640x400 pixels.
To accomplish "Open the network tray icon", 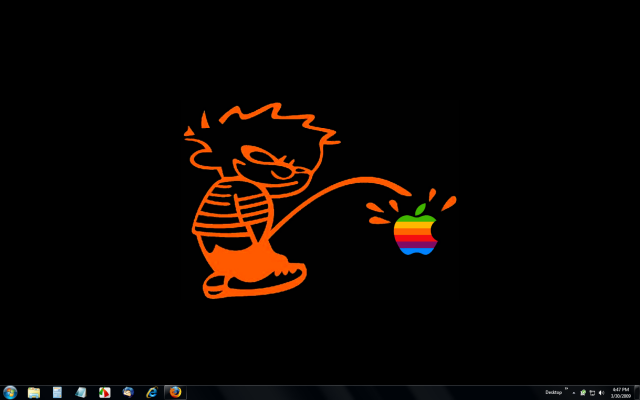I will (x=592, y=393).
